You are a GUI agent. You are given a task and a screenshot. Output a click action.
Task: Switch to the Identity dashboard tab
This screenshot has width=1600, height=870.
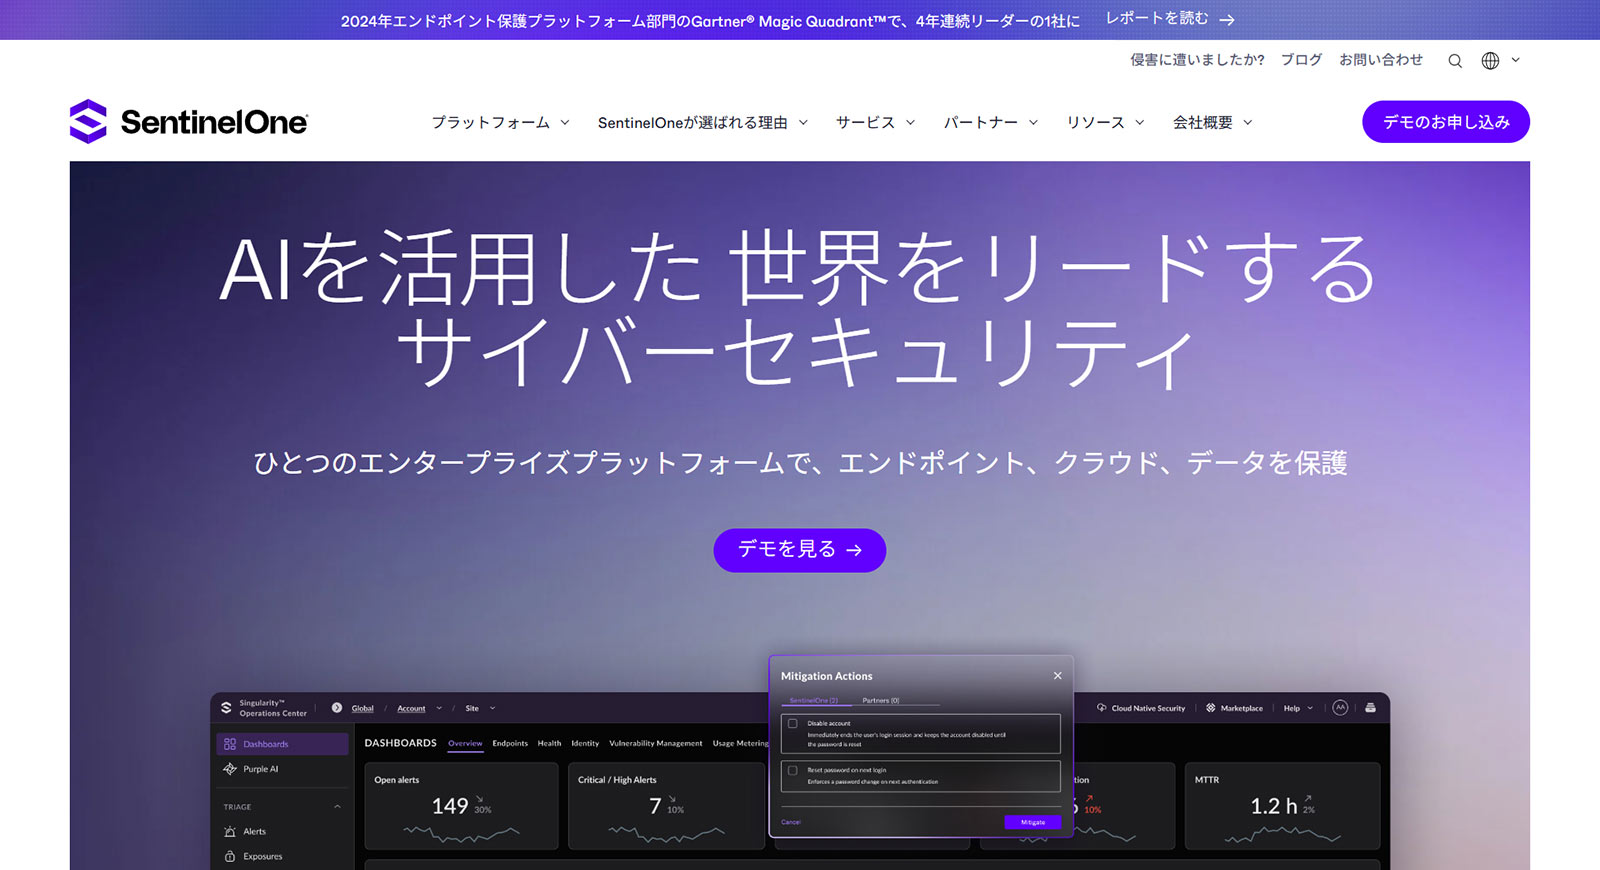(x=585, y=743)
